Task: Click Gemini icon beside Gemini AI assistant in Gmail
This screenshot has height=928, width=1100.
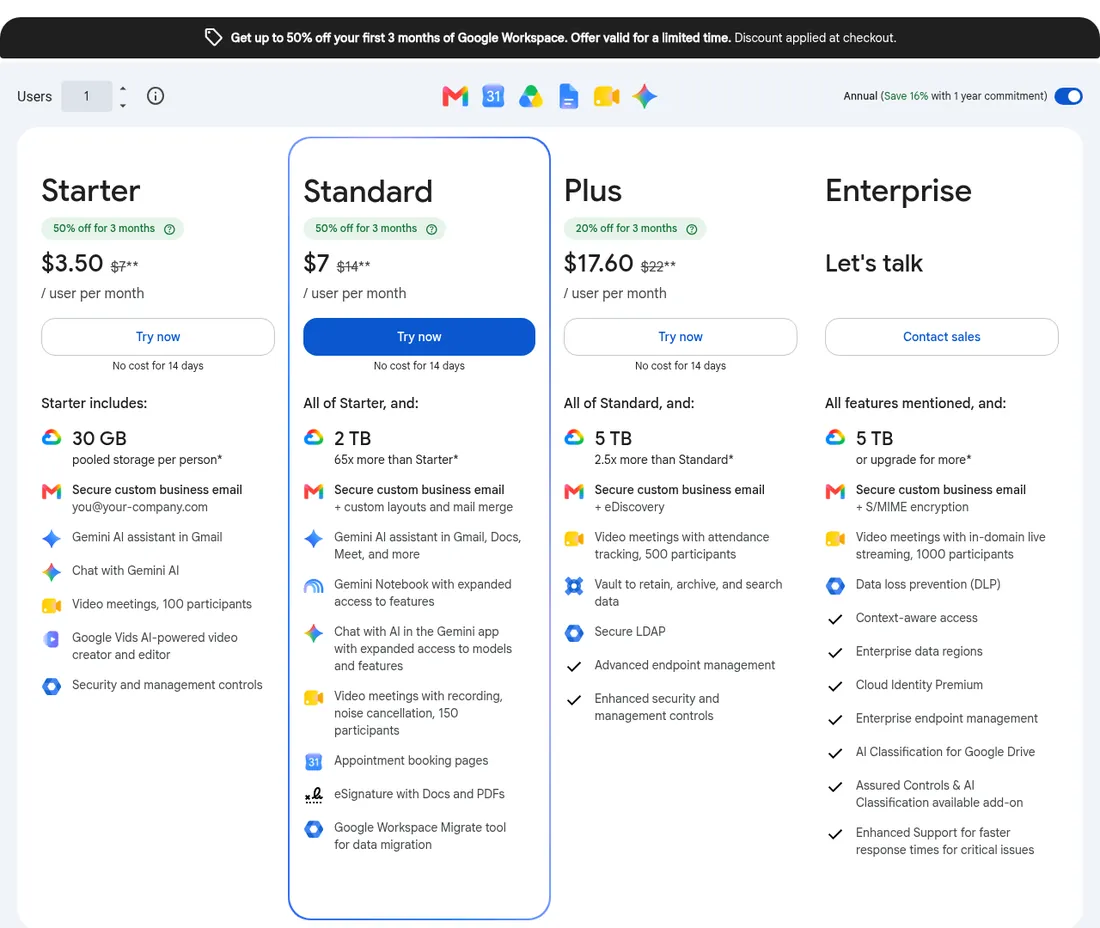Action: [52, 538]
